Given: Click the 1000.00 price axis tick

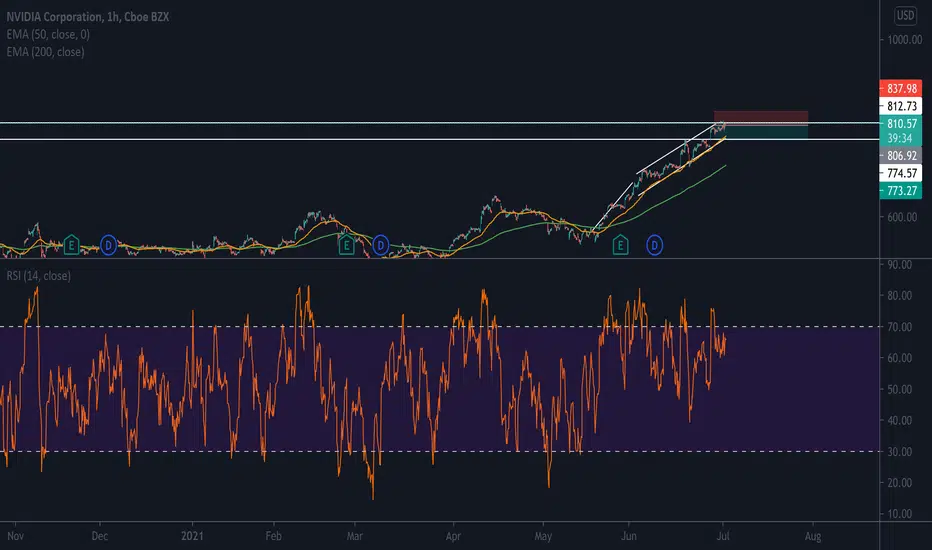Looking at the screenshot, I should tap(905, 40).
